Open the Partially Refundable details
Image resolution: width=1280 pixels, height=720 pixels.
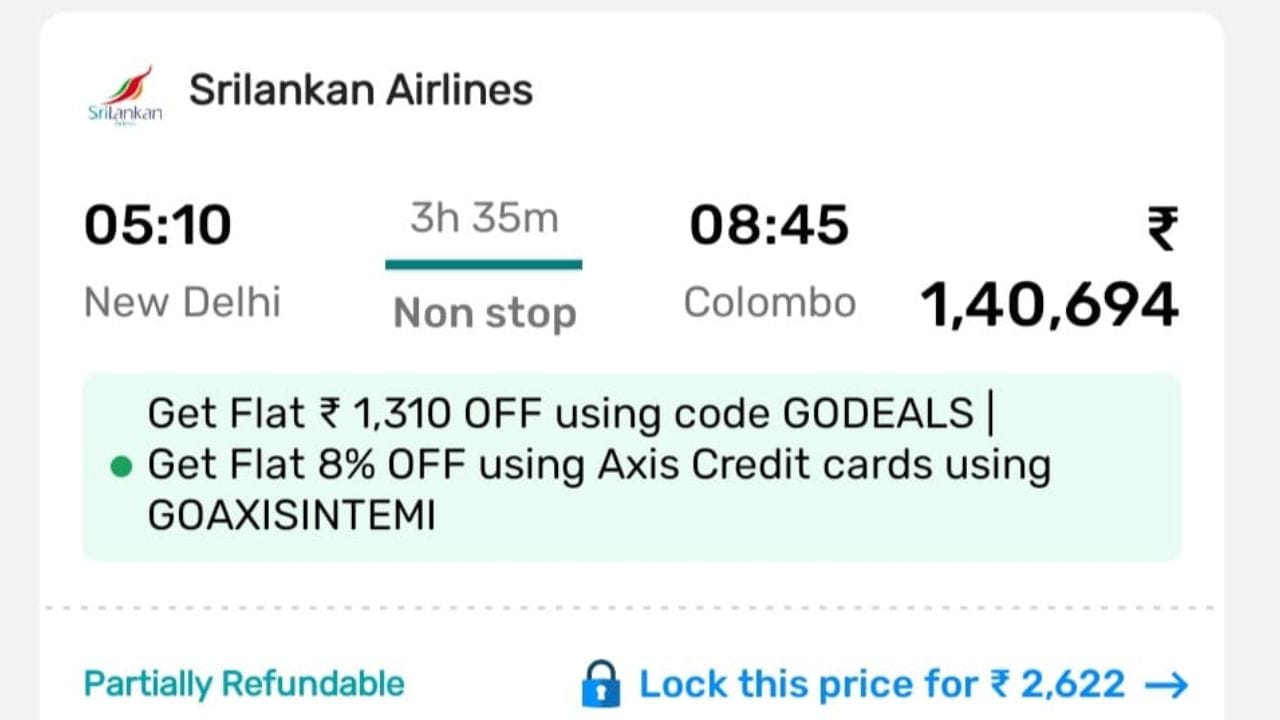[244, 684]
